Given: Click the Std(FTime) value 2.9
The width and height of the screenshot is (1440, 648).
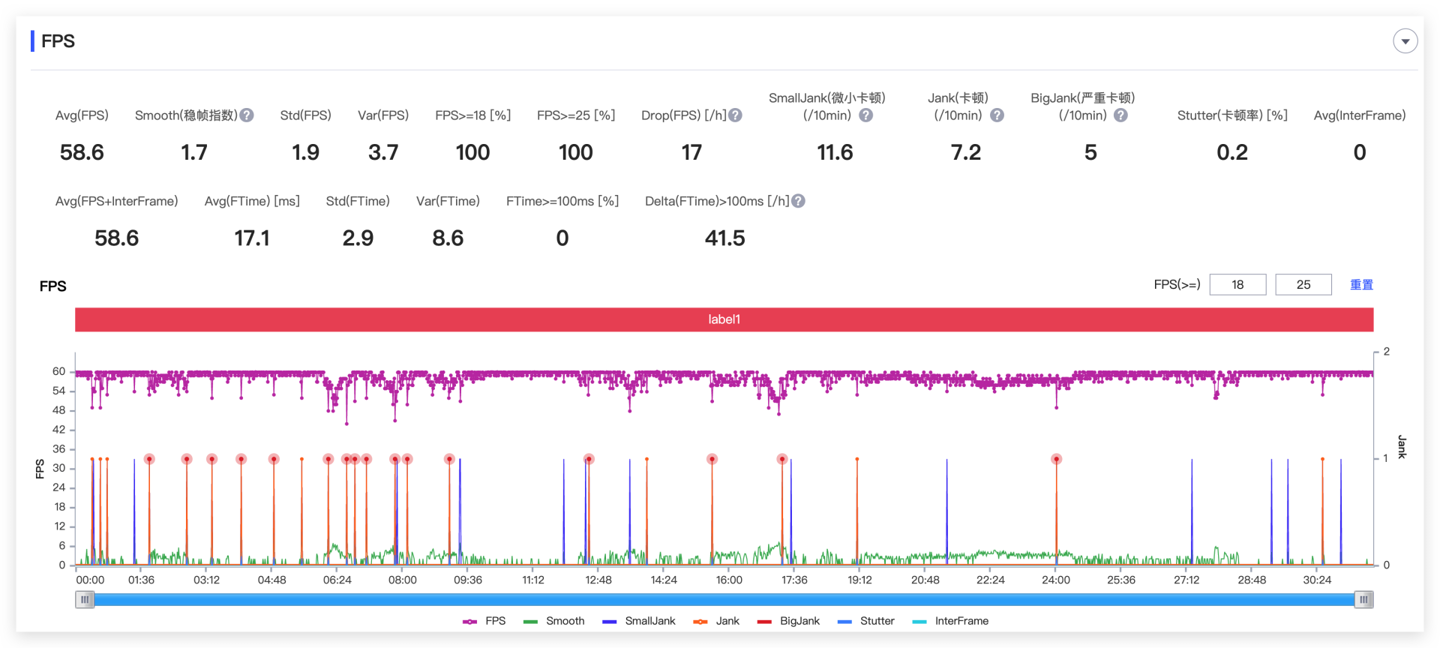Looking at the screenshot, I should pos(358,238).
